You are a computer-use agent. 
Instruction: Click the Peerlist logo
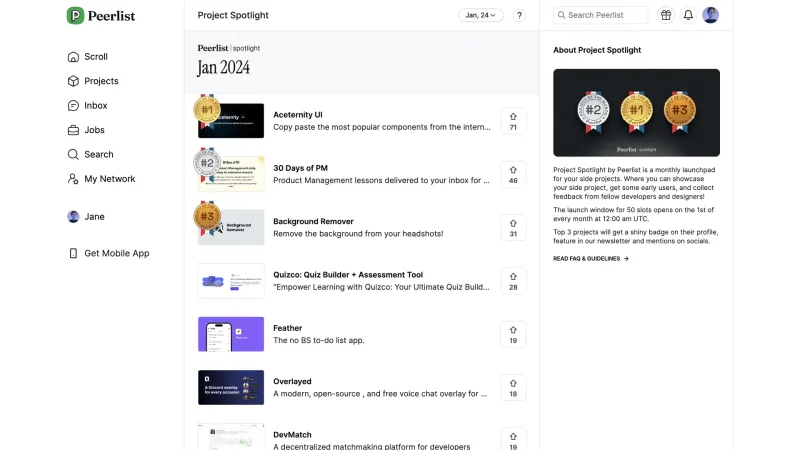click(101, 15)
